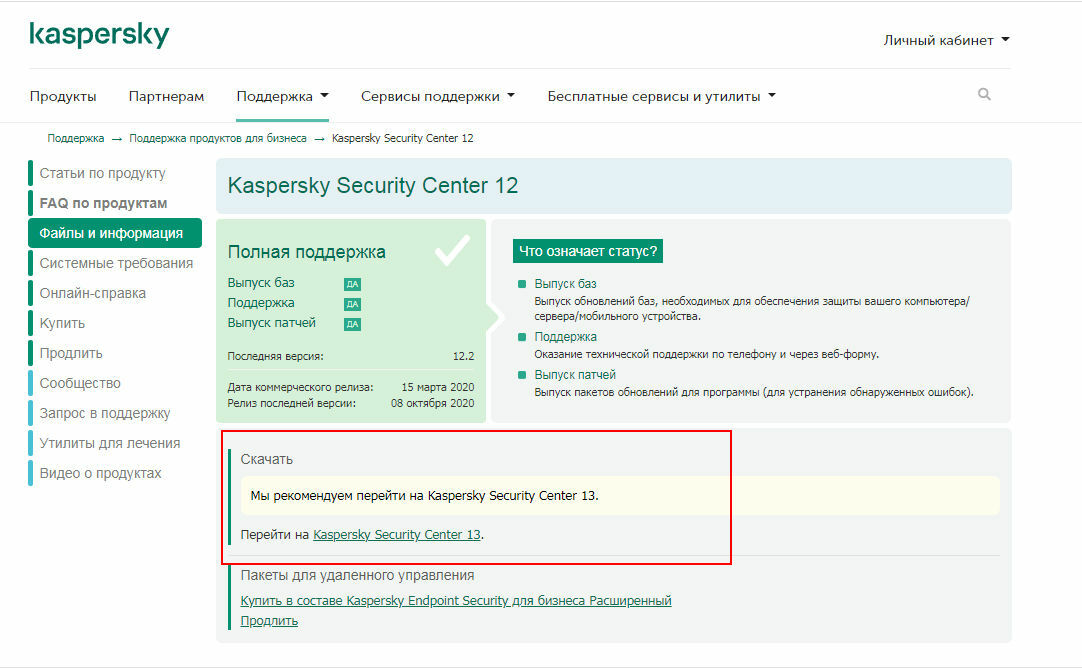
Task: Open Поддержка продуктов для бизнеса breadcrumb
Action: point(218,138)
